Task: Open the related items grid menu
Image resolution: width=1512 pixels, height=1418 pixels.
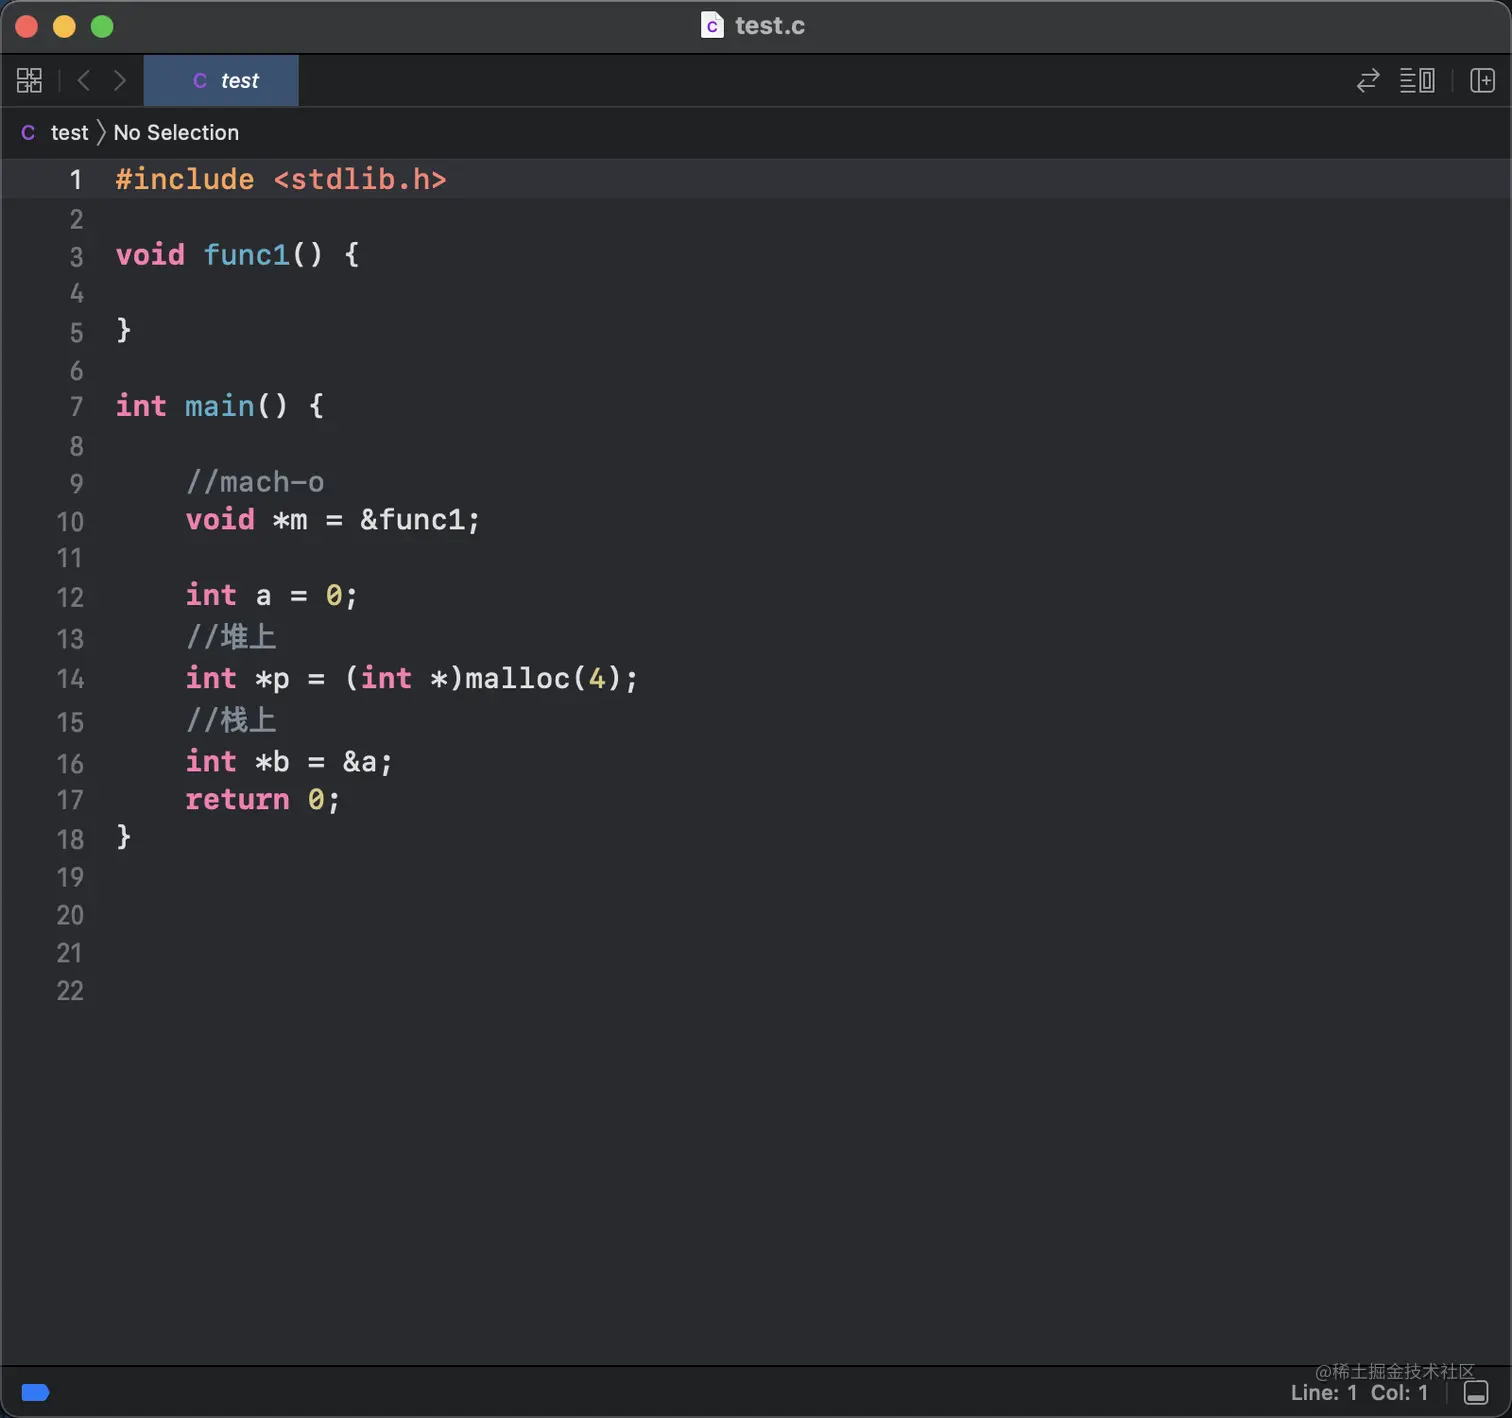Action: point(29,80)
